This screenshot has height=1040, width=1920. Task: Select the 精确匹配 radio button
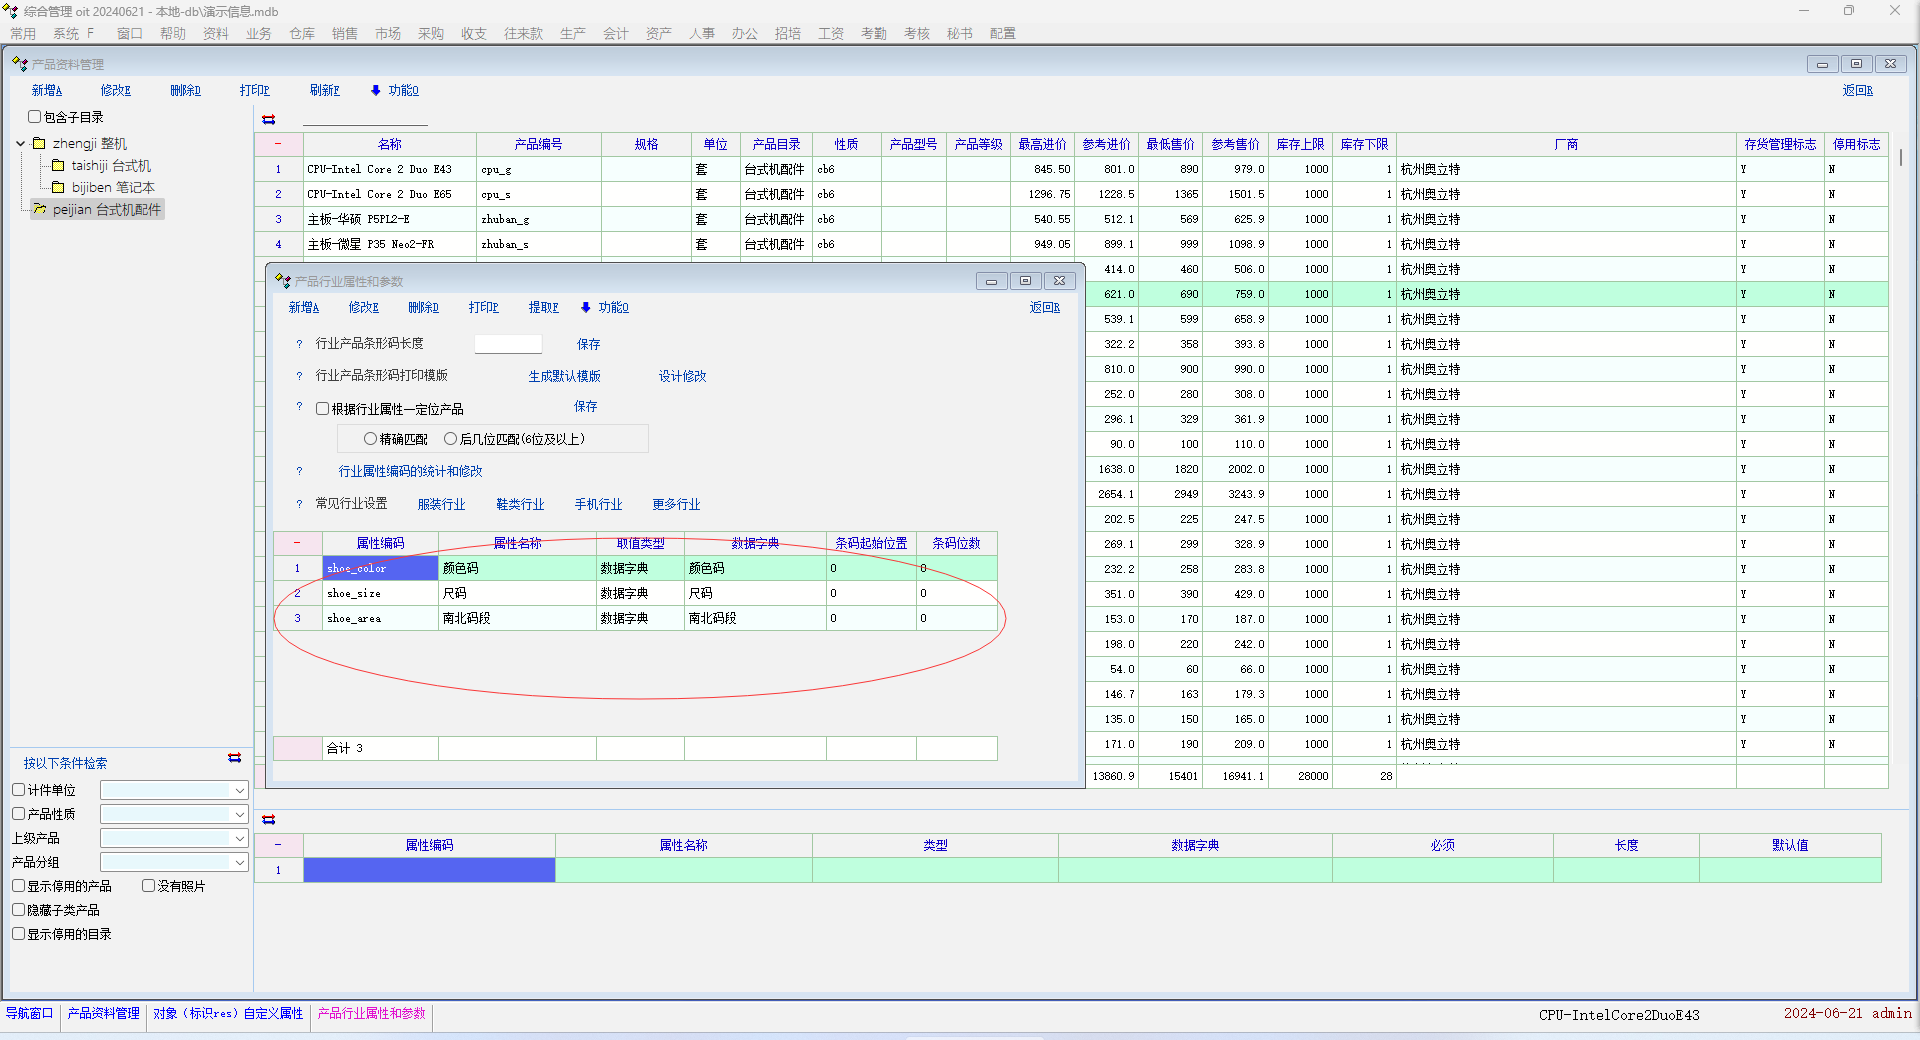(370, 439)
